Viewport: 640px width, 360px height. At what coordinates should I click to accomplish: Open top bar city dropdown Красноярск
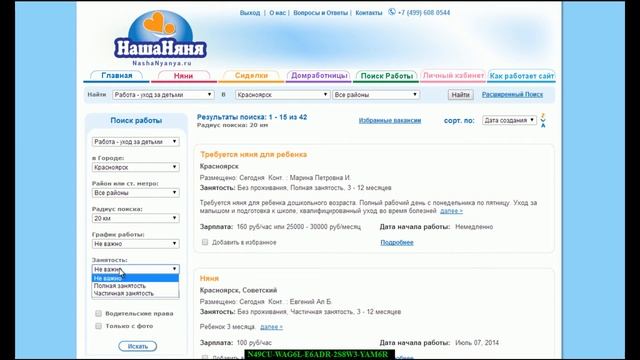click(x=282, y=95)
